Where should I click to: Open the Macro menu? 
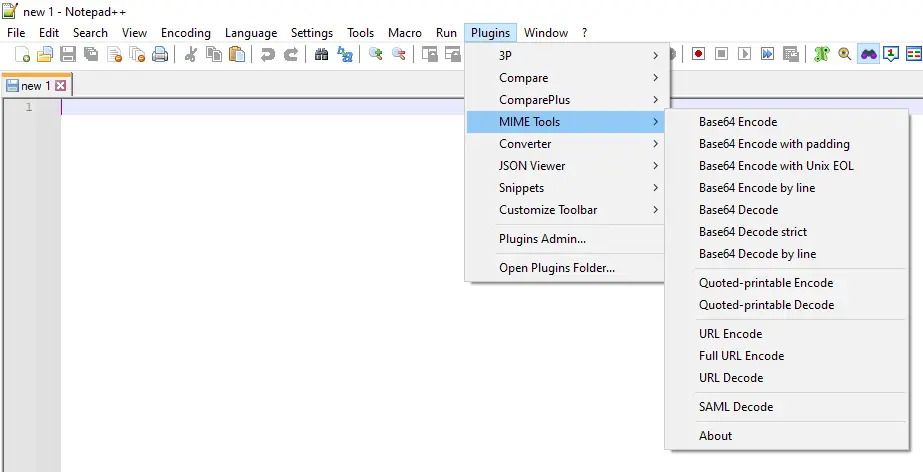[405, 33]
